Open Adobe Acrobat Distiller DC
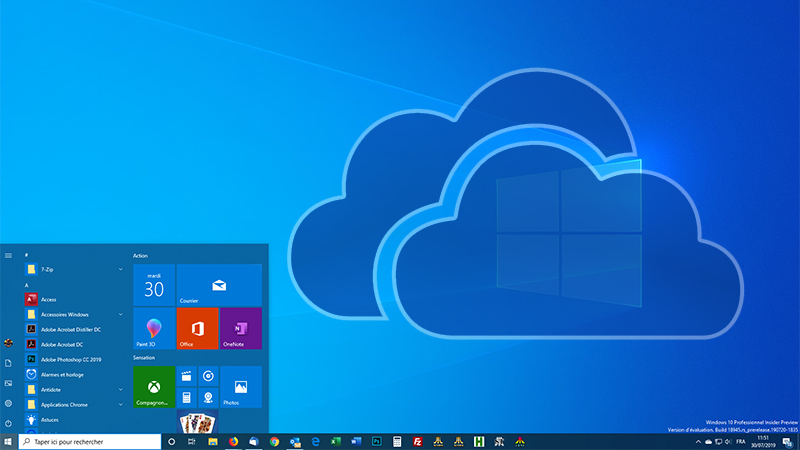Screen dimensions: 800x450 75,330
